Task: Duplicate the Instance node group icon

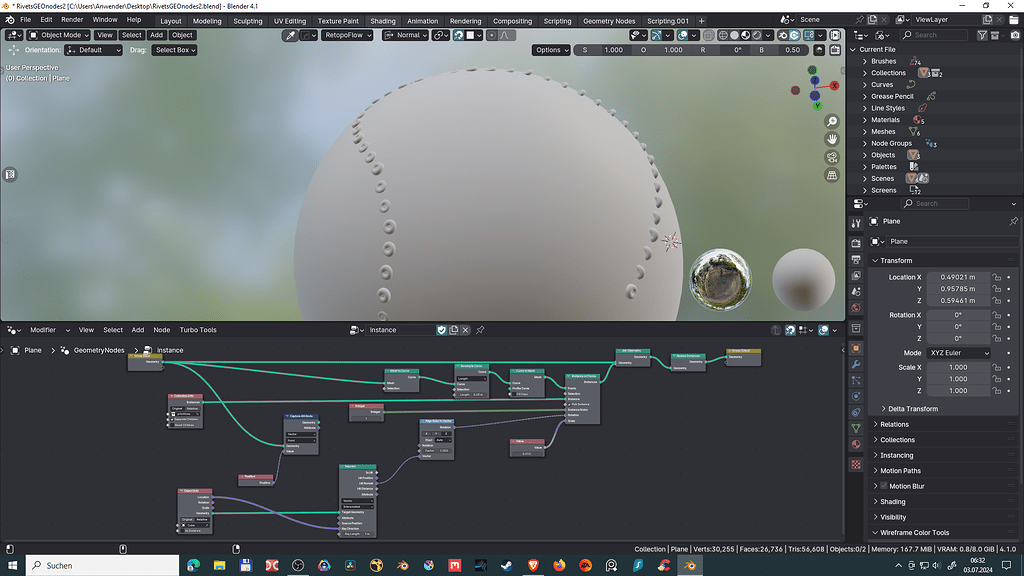Action: click(x=454, y=330)
